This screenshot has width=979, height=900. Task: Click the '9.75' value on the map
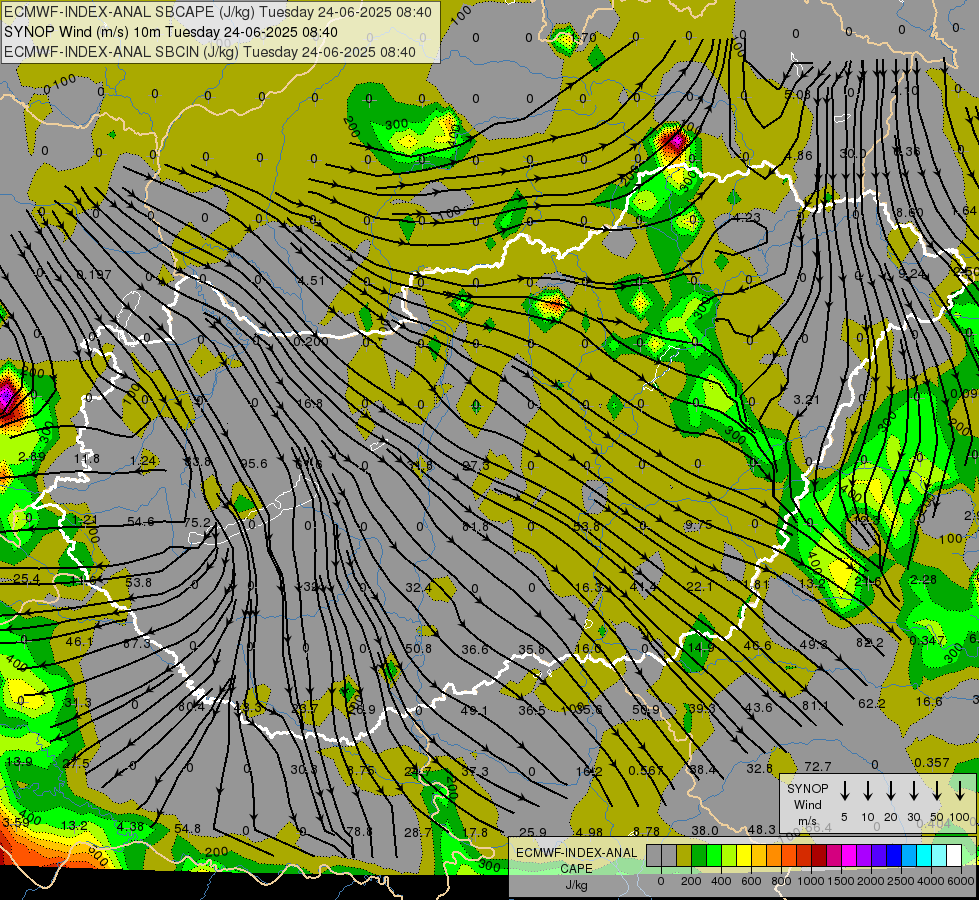pos(699,525)
